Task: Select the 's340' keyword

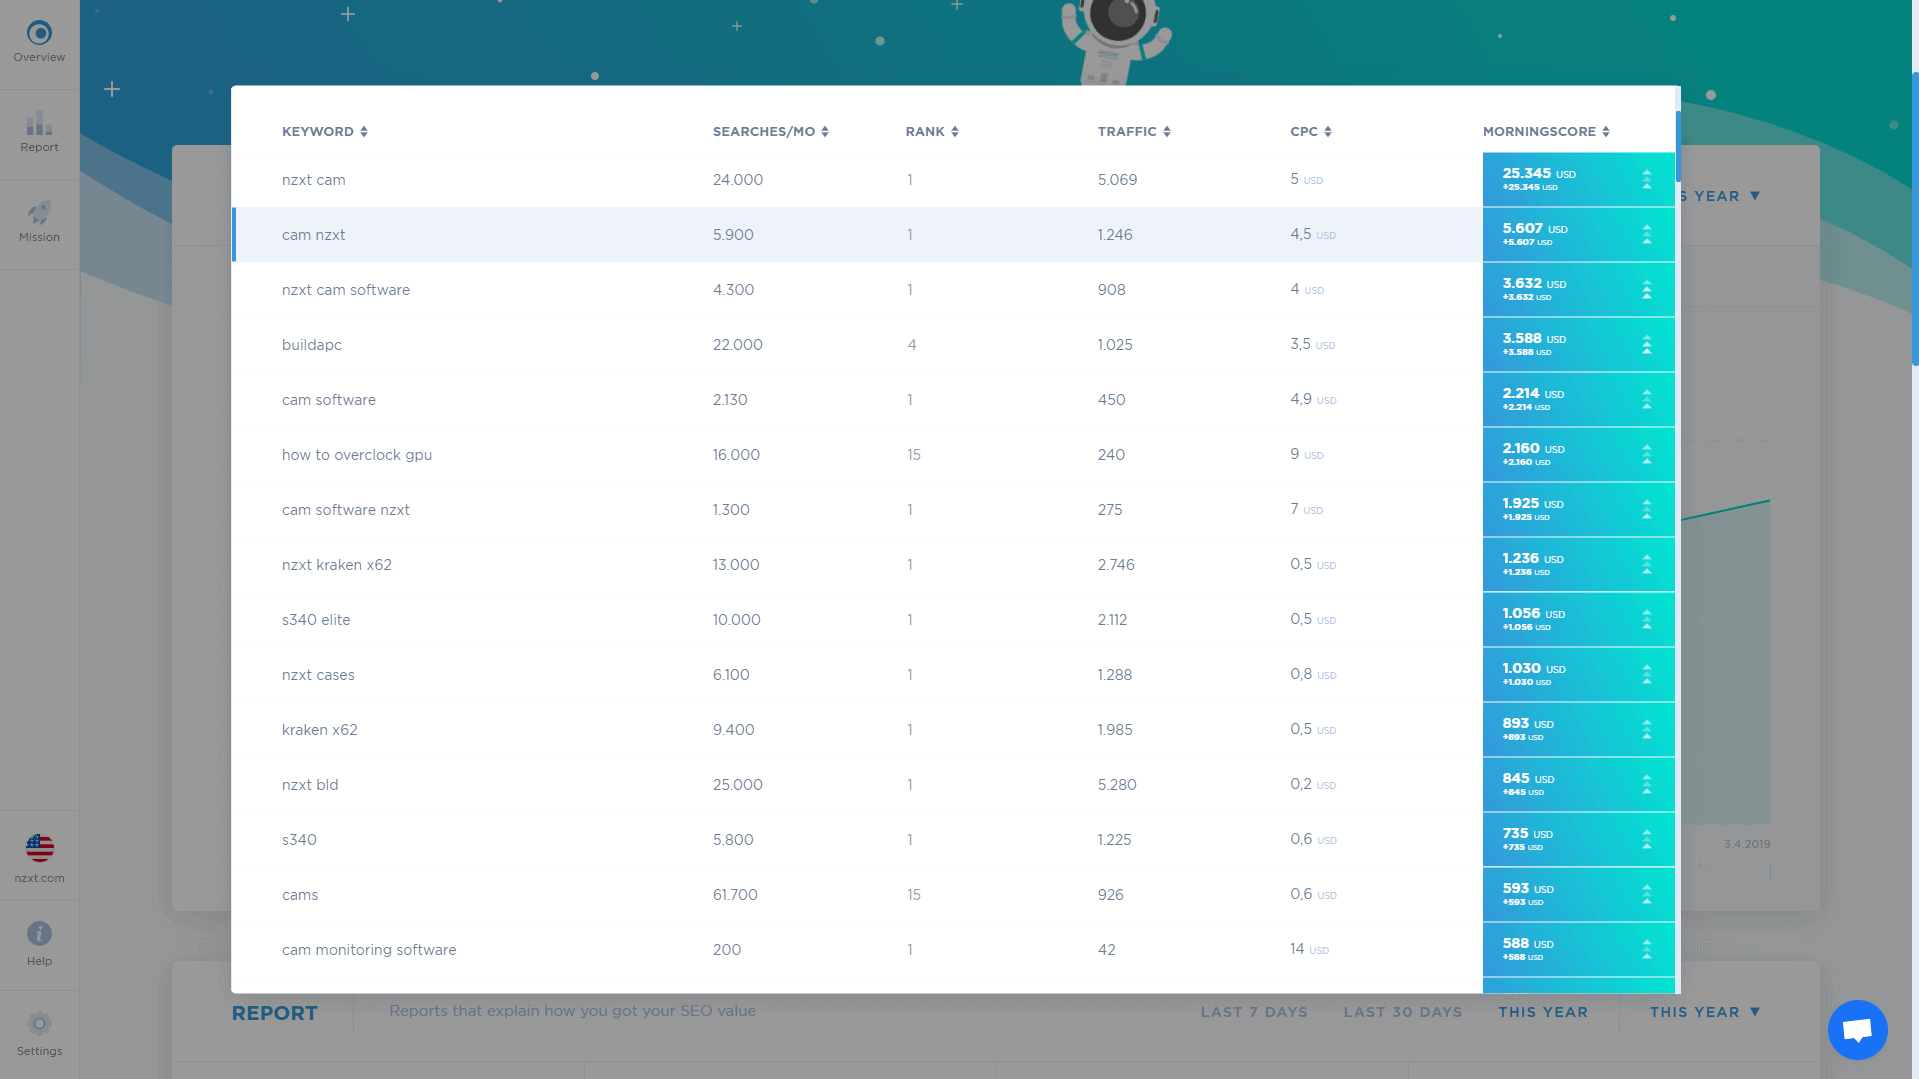Action: [299, 840]
